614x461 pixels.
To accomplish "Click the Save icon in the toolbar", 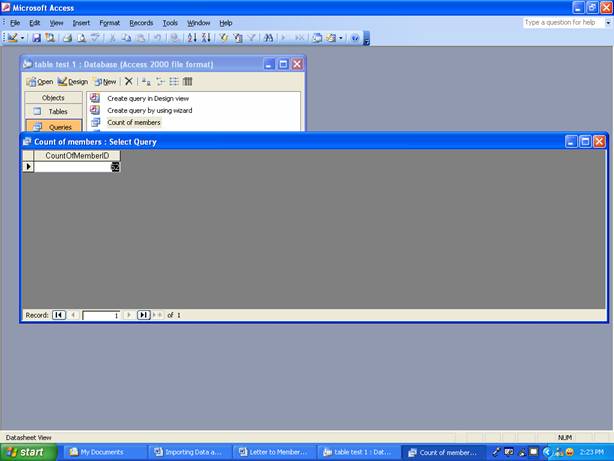I will (x=36, y=38).
